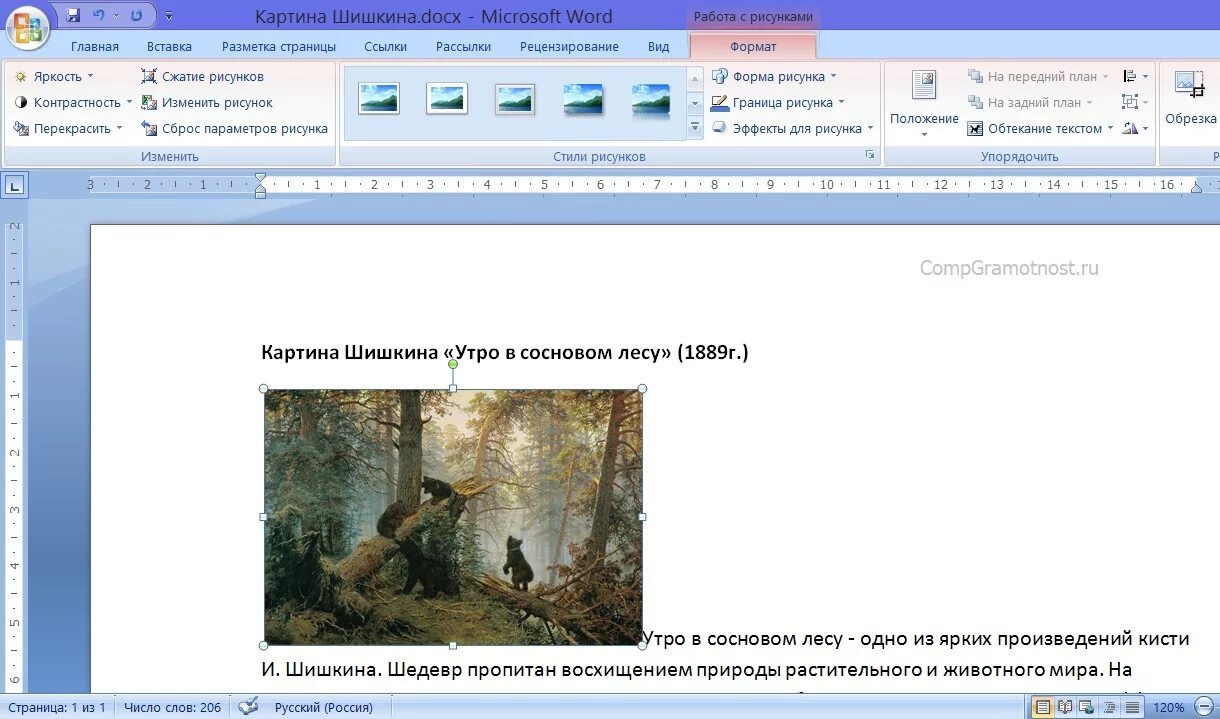
Task: Open the Контрастность contrast dropdown
Action: (72, 102)
